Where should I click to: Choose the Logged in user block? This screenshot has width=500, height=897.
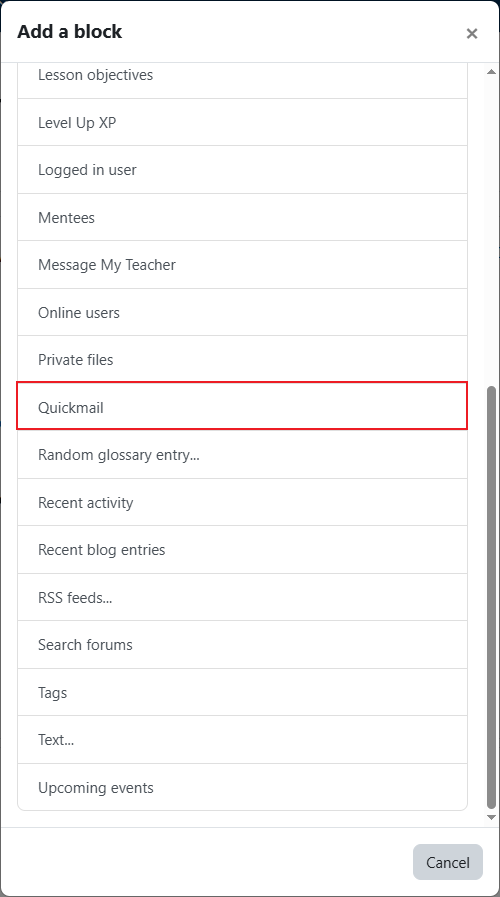tap(243, 170)
